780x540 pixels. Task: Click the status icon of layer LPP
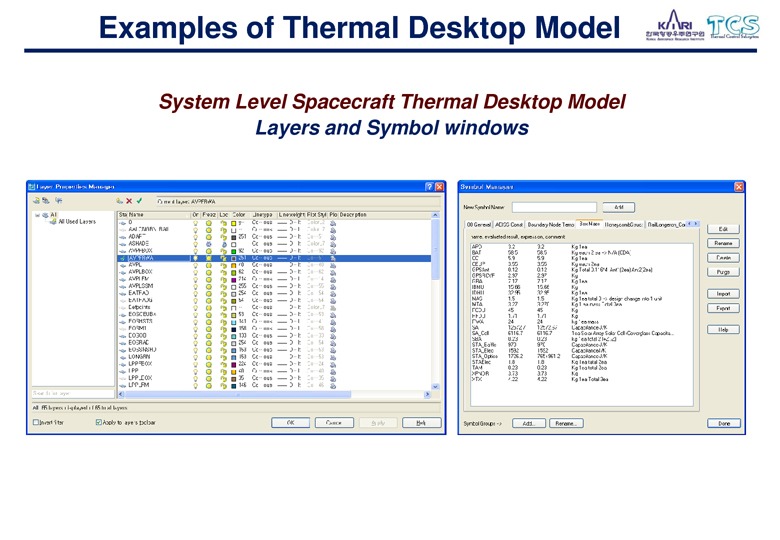pyautogui.click(x=123, y=371)
